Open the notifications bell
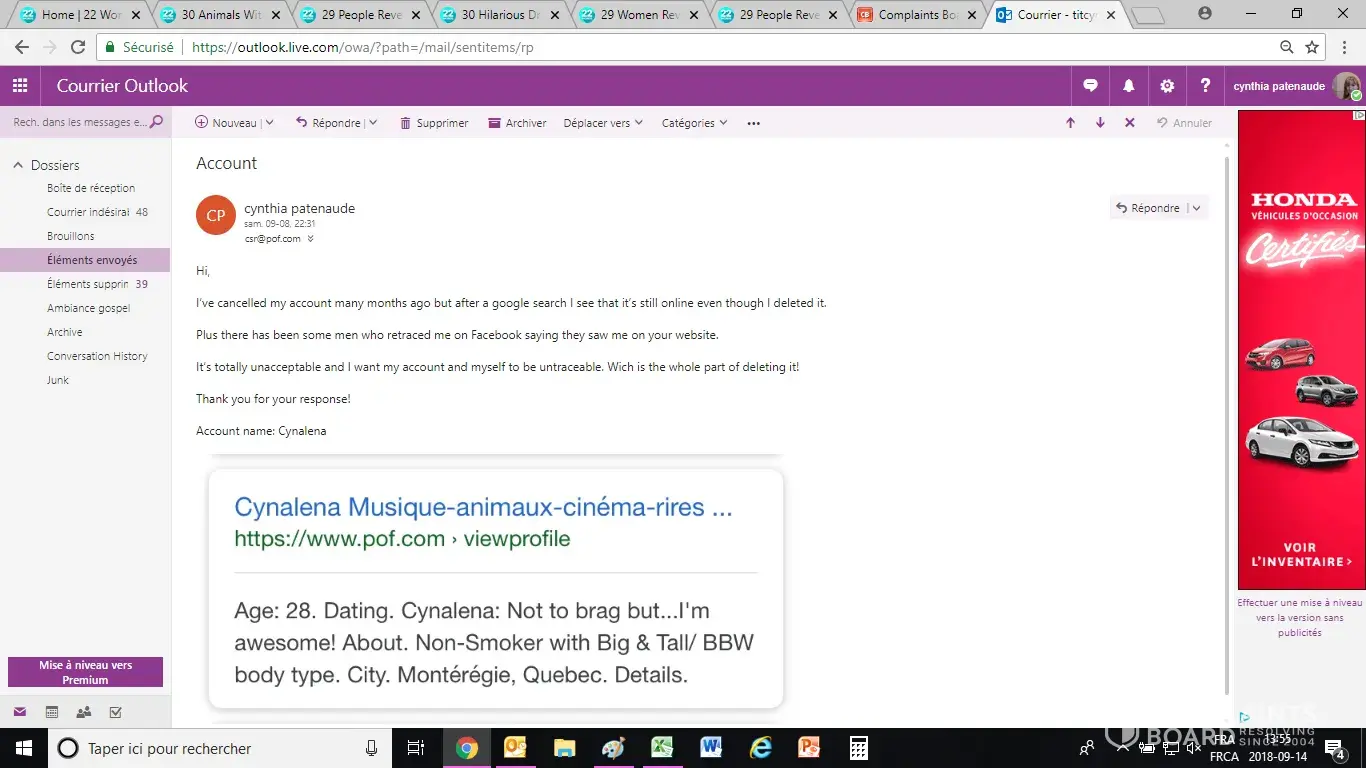The width and height of the screenshot is (1366, 768). (x=1129, y=86)
